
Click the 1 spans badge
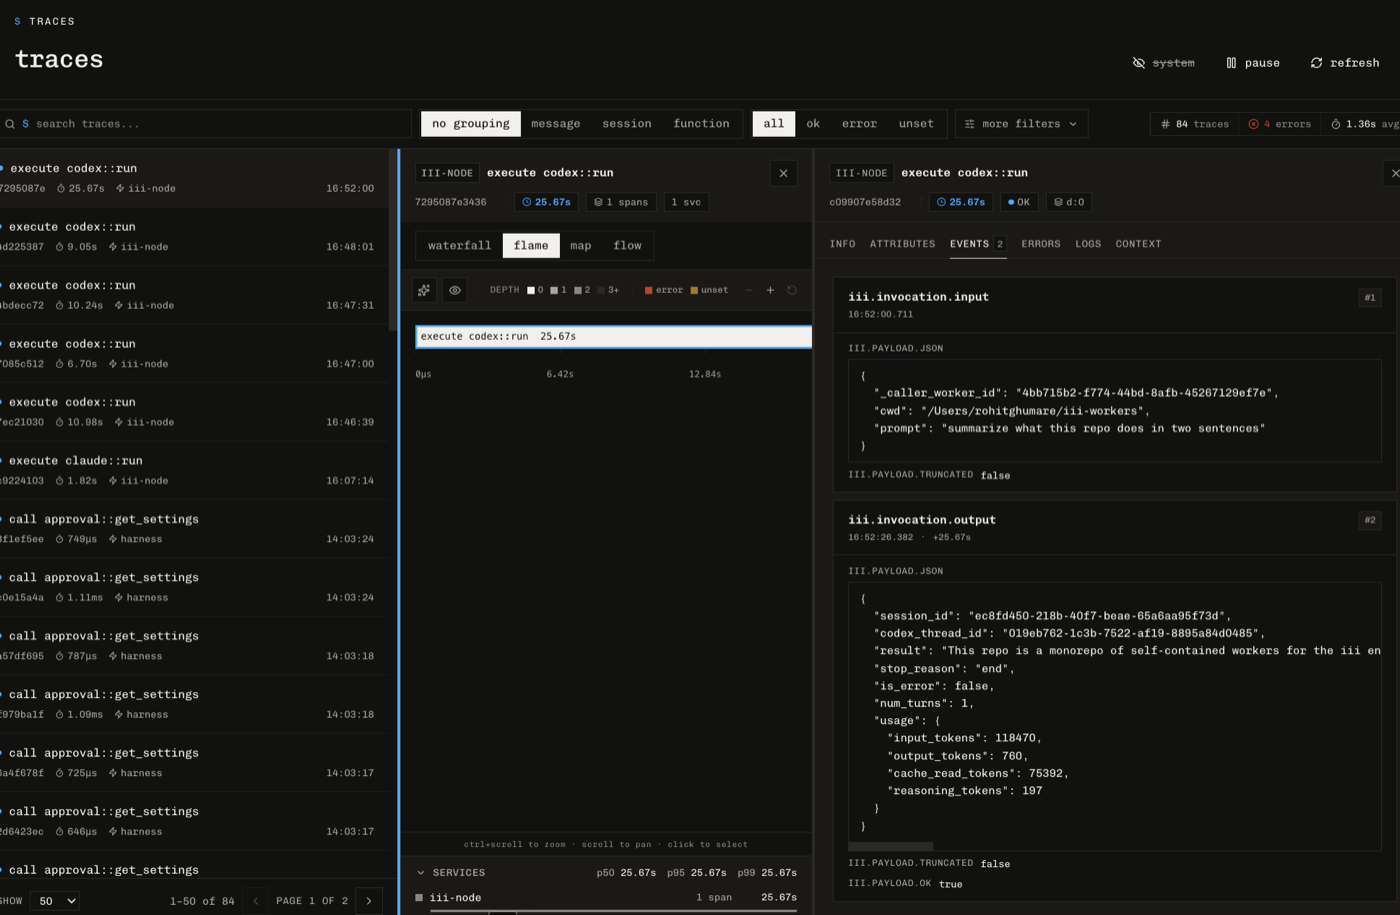coord(621,202)
